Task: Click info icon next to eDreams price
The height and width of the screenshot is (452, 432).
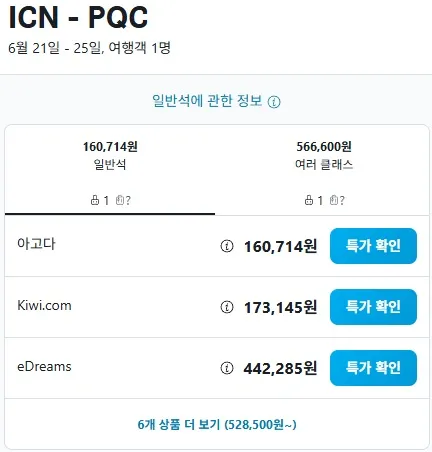Action: tap(227, 368)
